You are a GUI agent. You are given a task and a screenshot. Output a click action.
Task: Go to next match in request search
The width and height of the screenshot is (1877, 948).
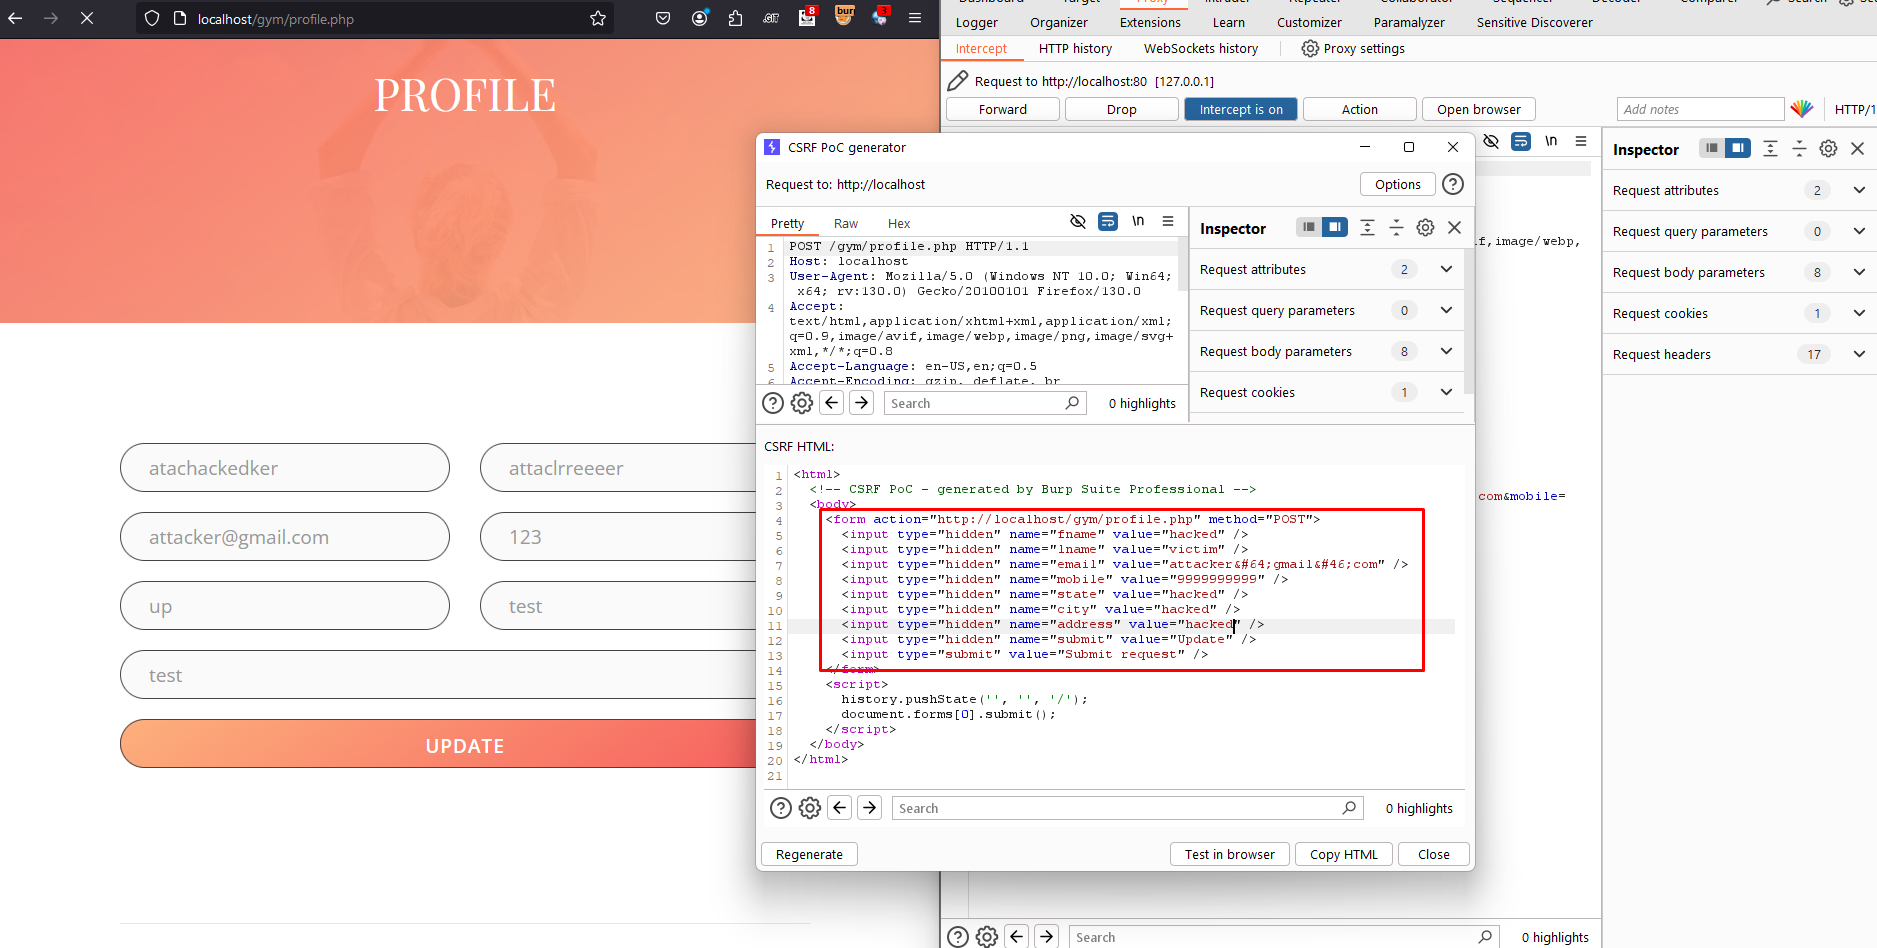tap(862, 403)
